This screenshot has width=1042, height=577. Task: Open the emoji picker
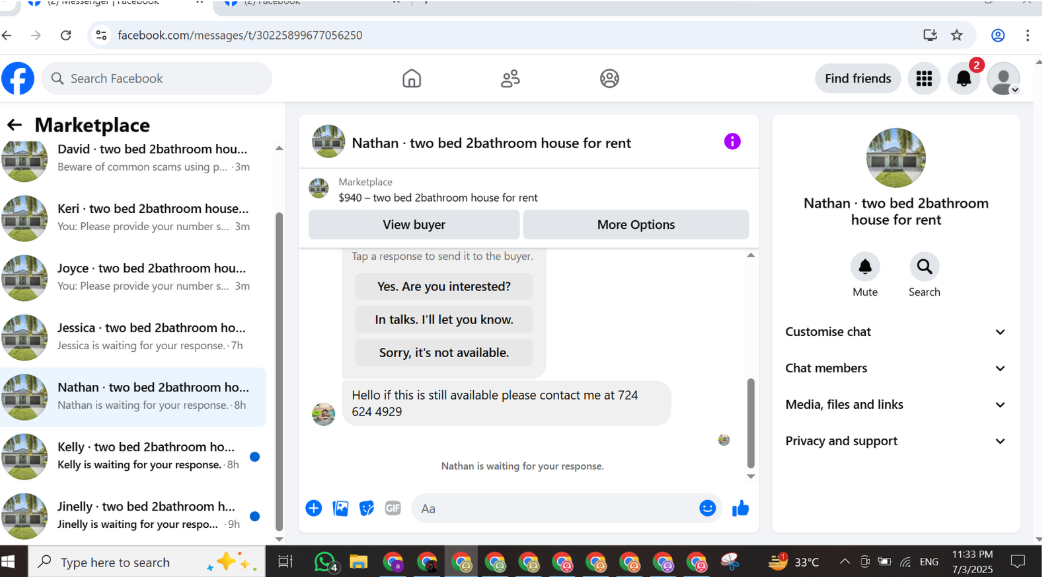click(708, 508)
